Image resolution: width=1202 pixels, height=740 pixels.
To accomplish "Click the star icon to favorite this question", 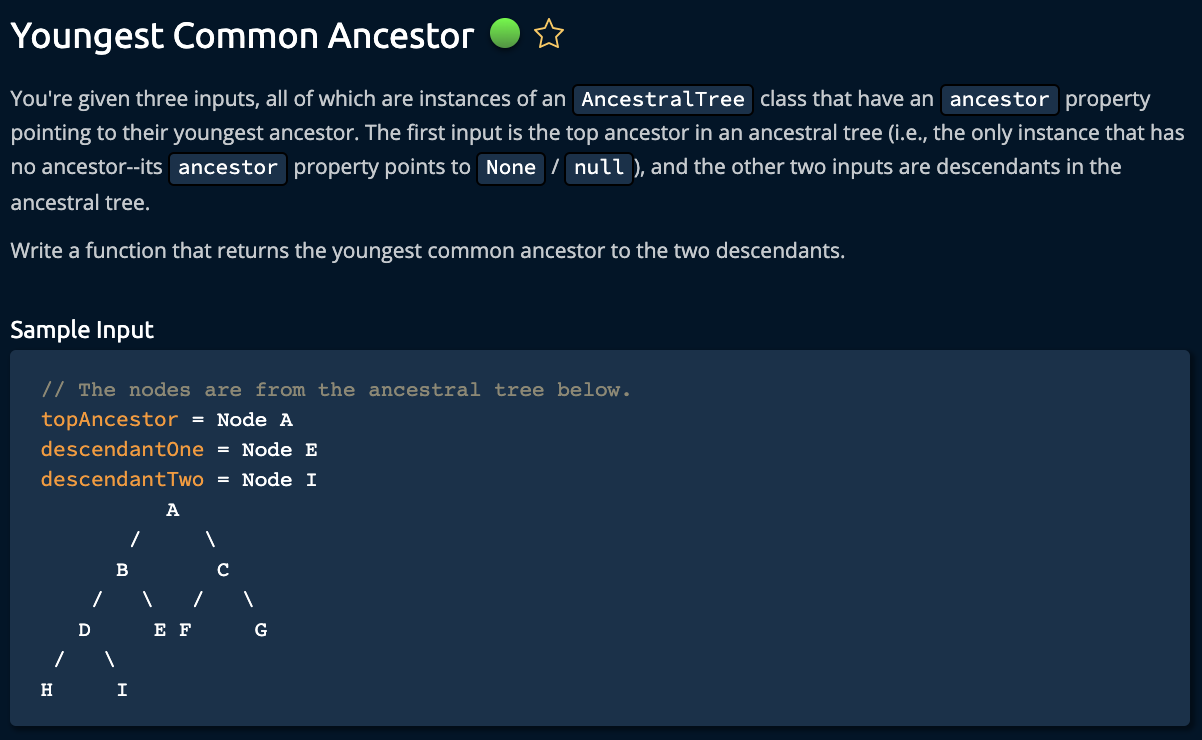I will point(549,36).
